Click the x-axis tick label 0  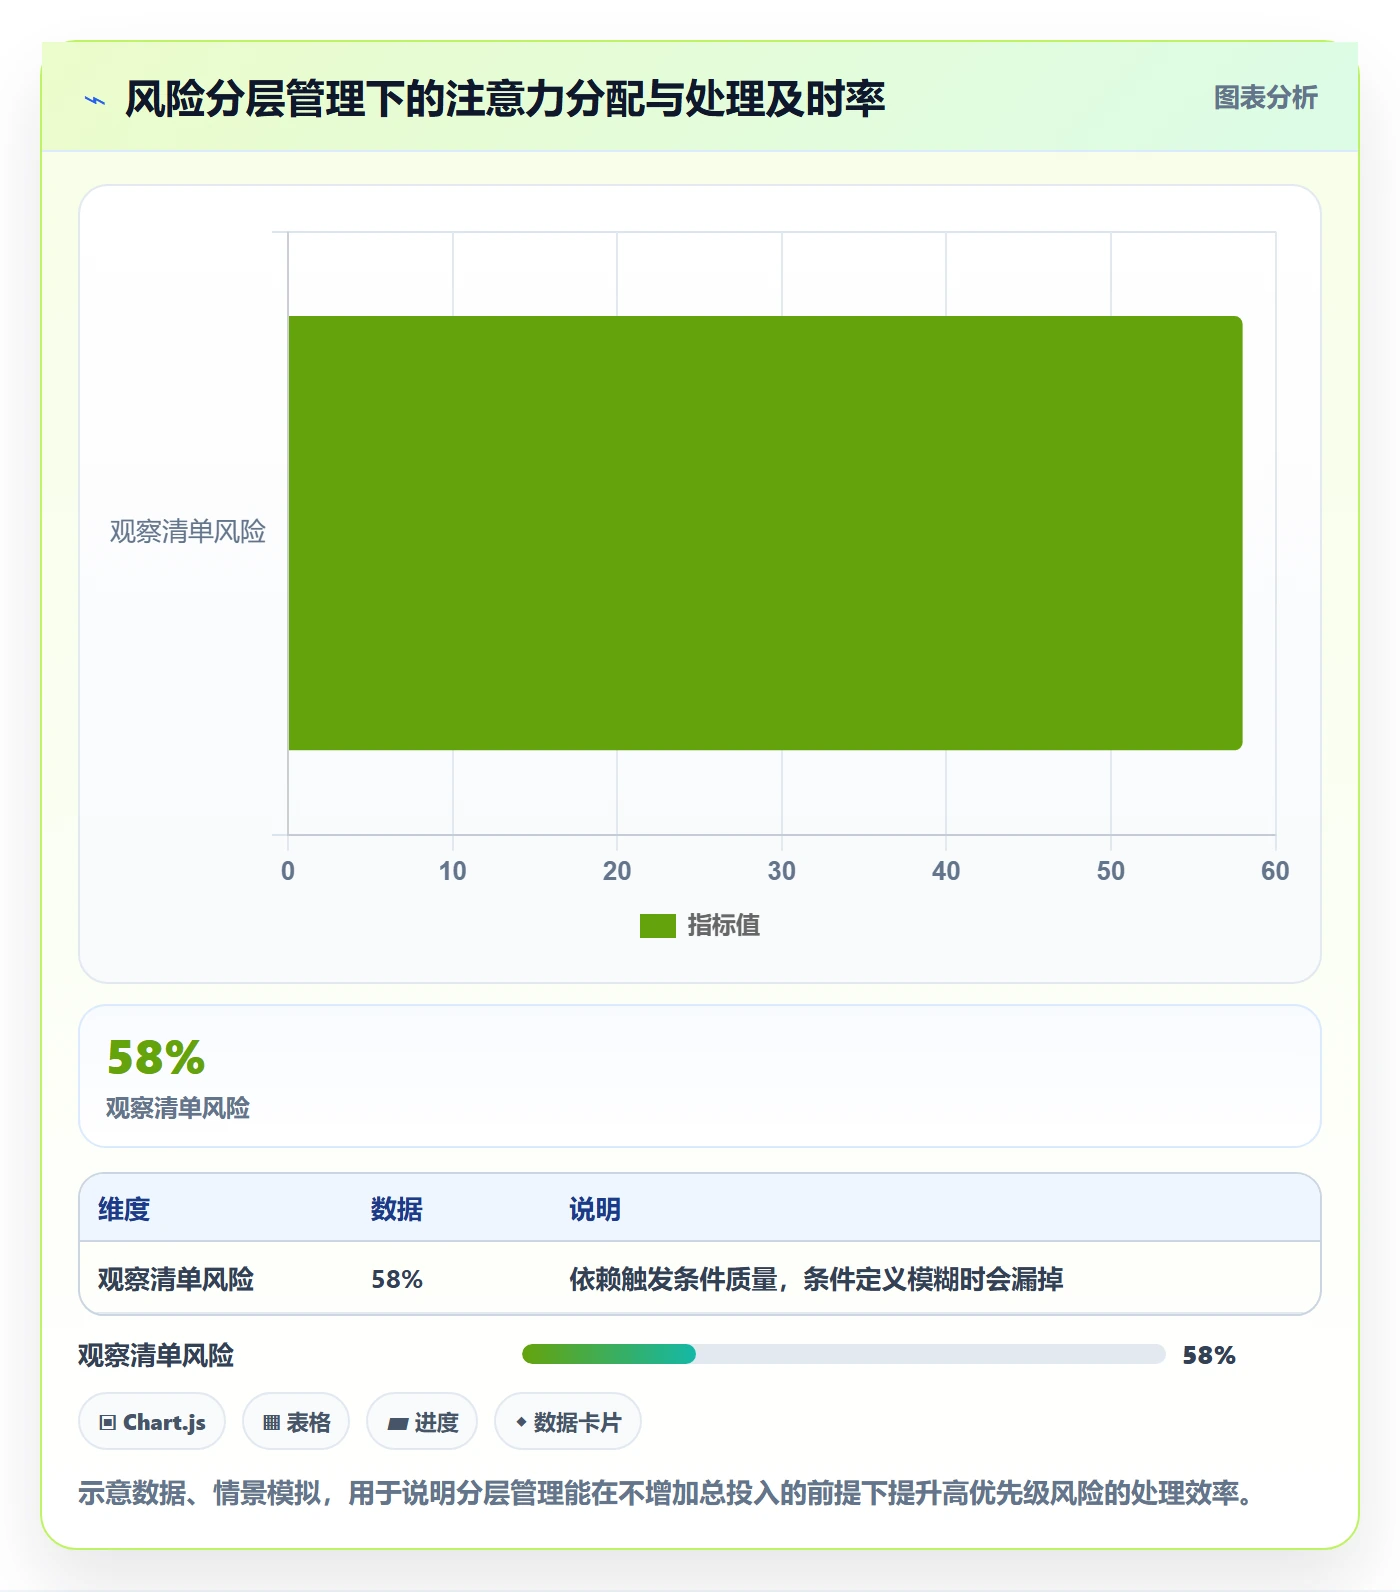point(288,871)
